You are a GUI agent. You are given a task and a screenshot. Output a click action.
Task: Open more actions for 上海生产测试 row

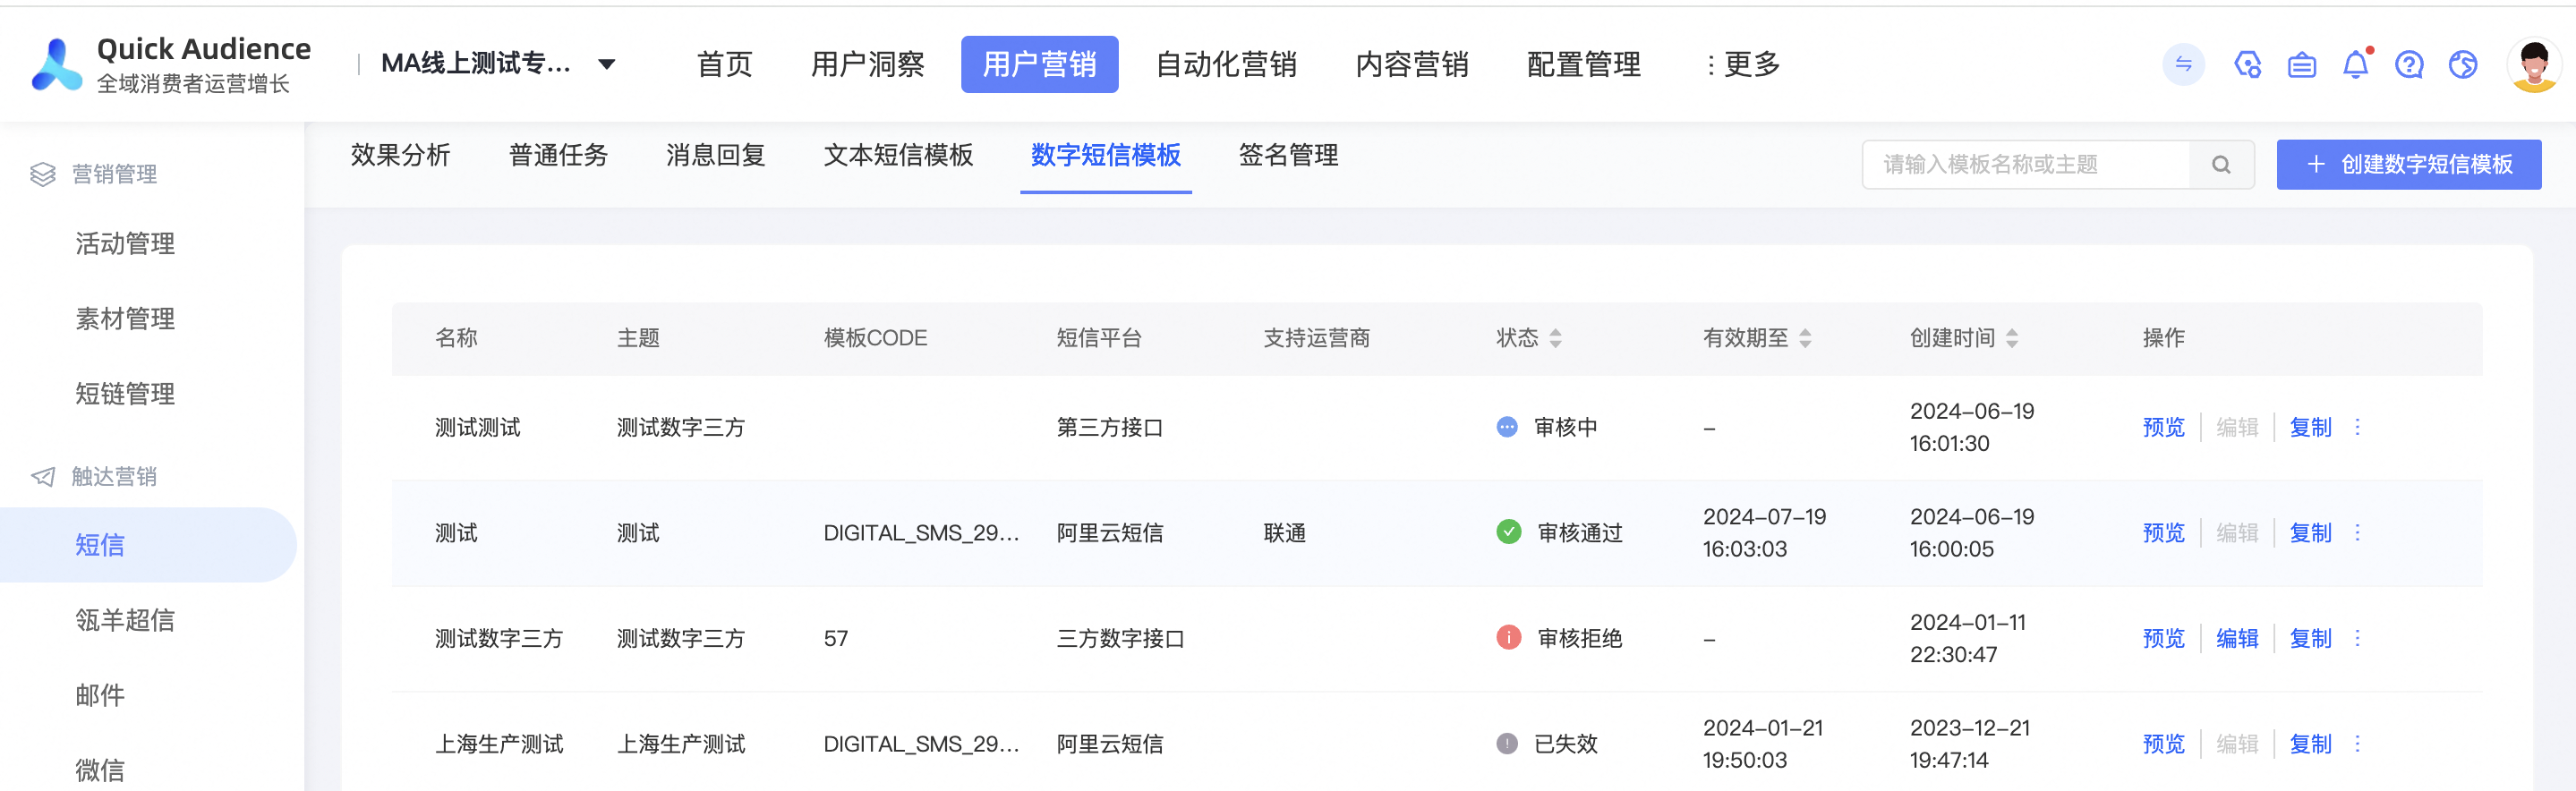(x=2357, y=743)
